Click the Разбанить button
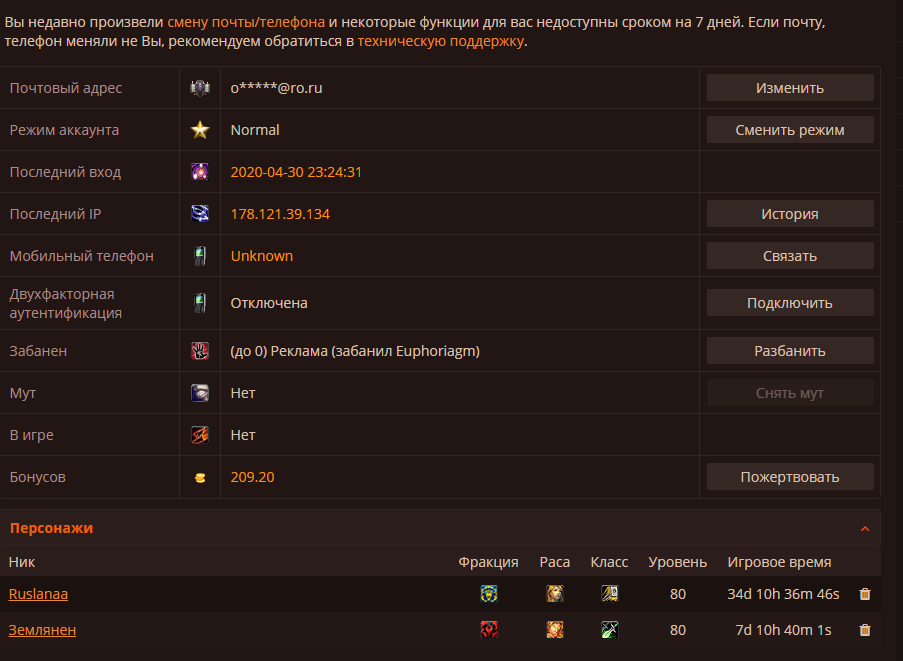This screenshot has height=661, width=903. click(790, 351)
